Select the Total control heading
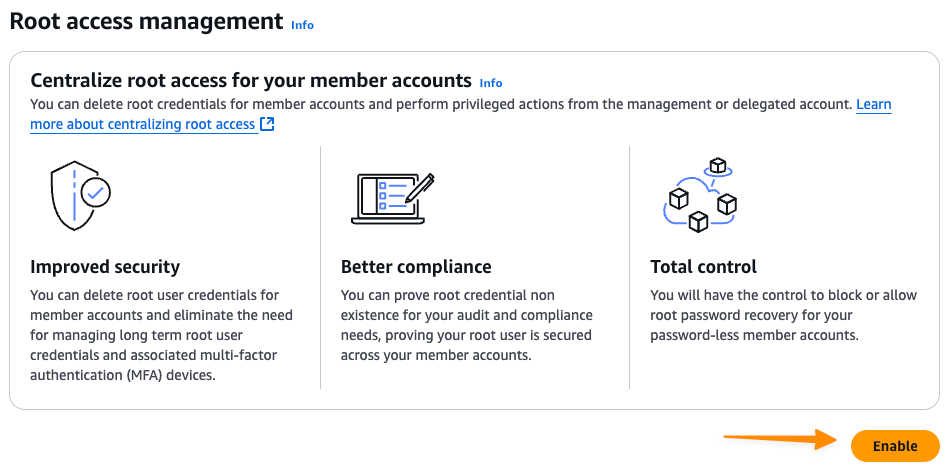Image resolution: width=952 pixels, height=470 pixels. [703, 267]
